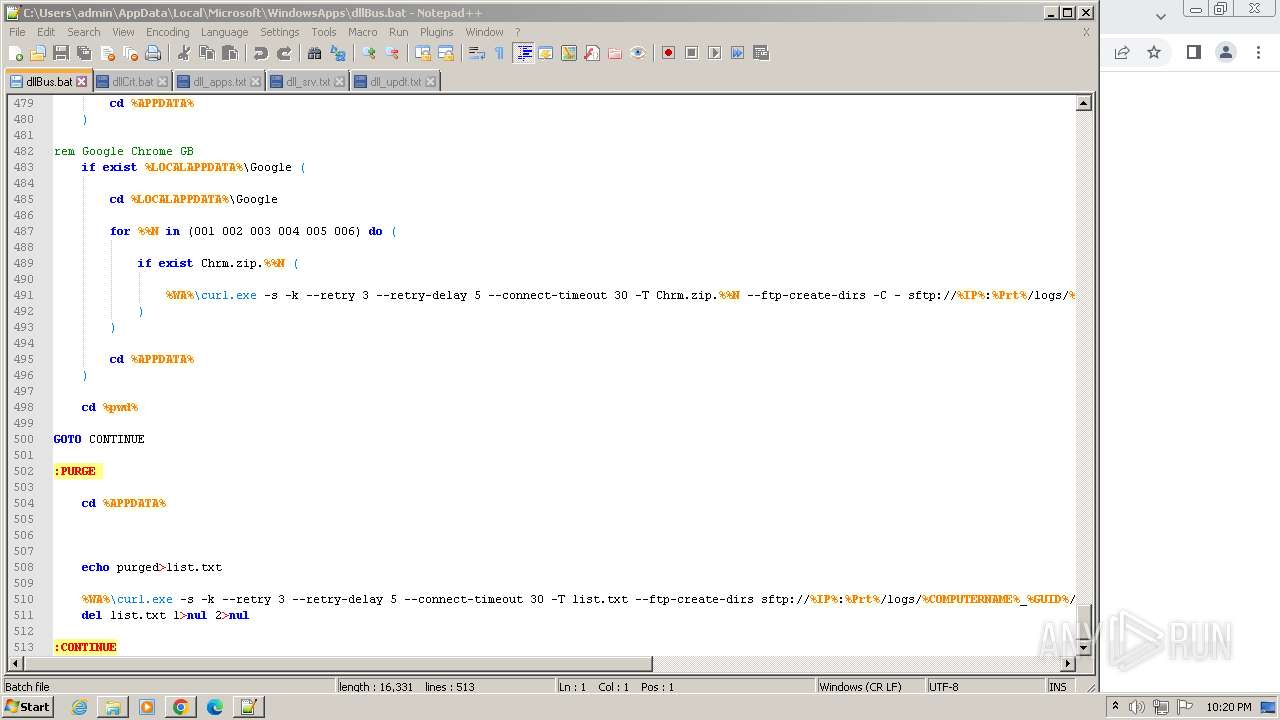The image size is (1280, 720).
Task: Switch to the dllCrt.bat tab
Action: [x=131, y=82]
